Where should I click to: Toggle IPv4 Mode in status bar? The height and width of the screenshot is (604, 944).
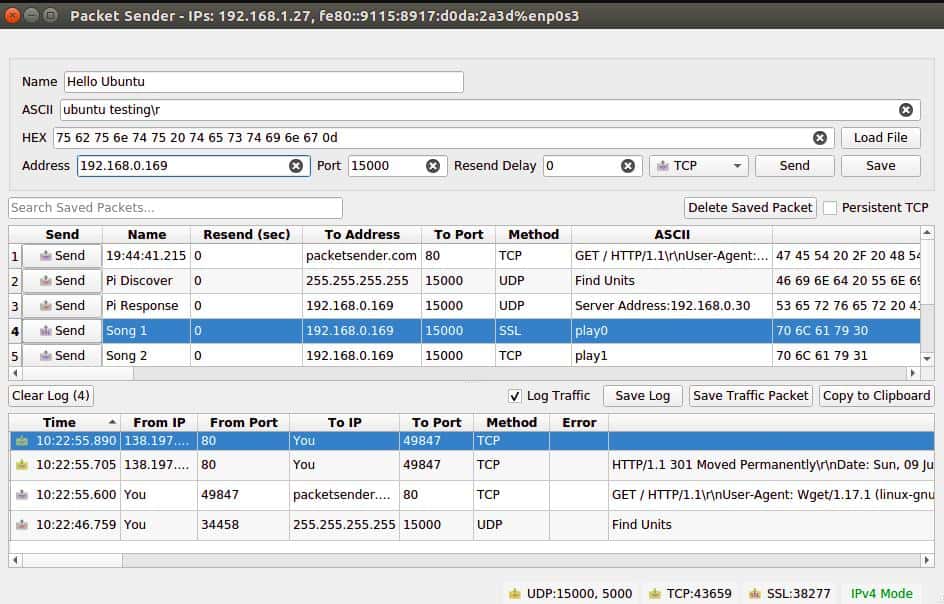(x=881, y=594)
